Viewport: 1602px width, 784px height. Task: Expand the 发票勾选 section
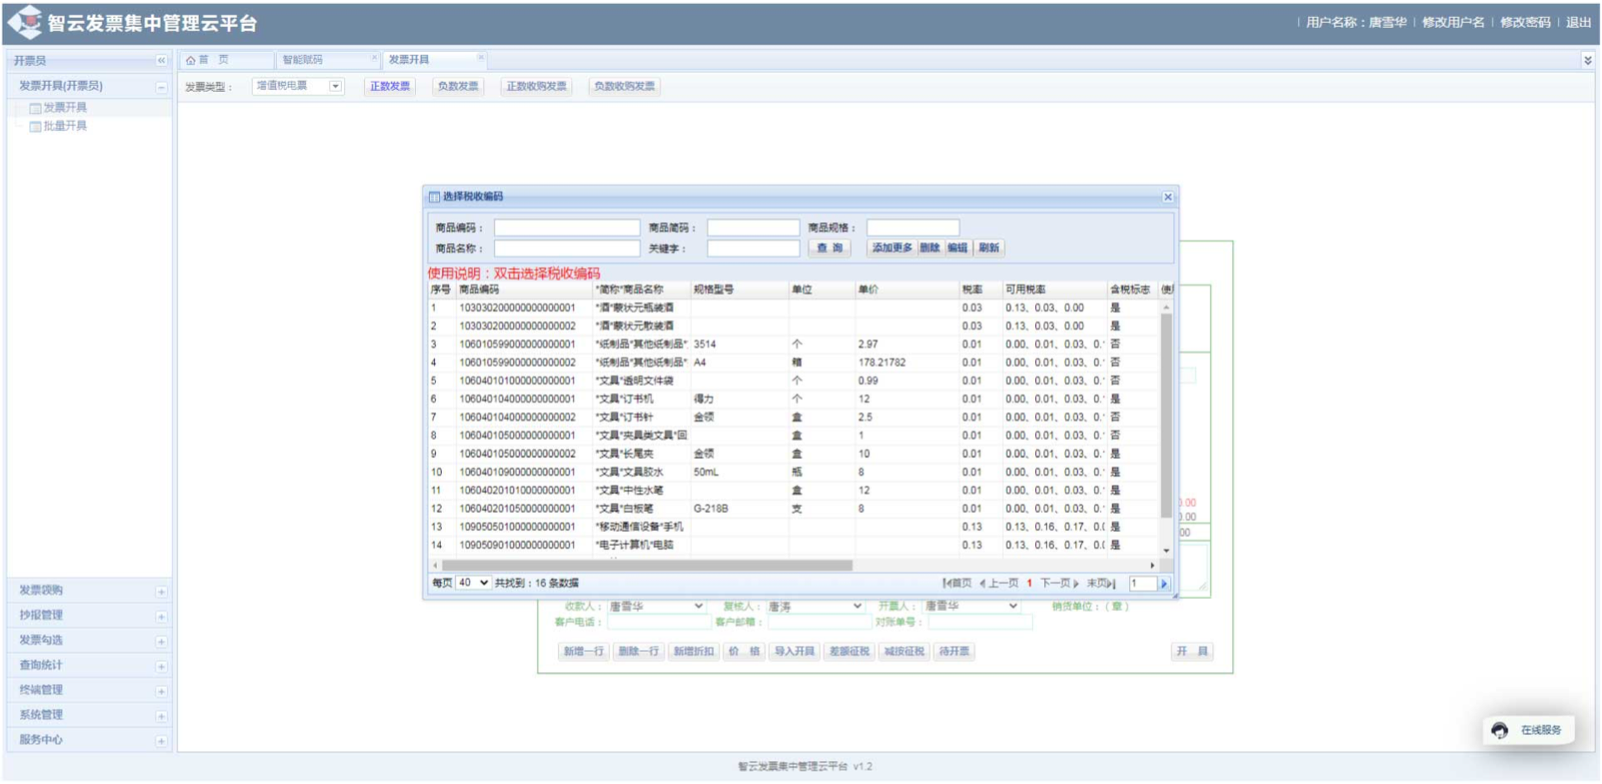pyautogui.click(x=161, y=641)
